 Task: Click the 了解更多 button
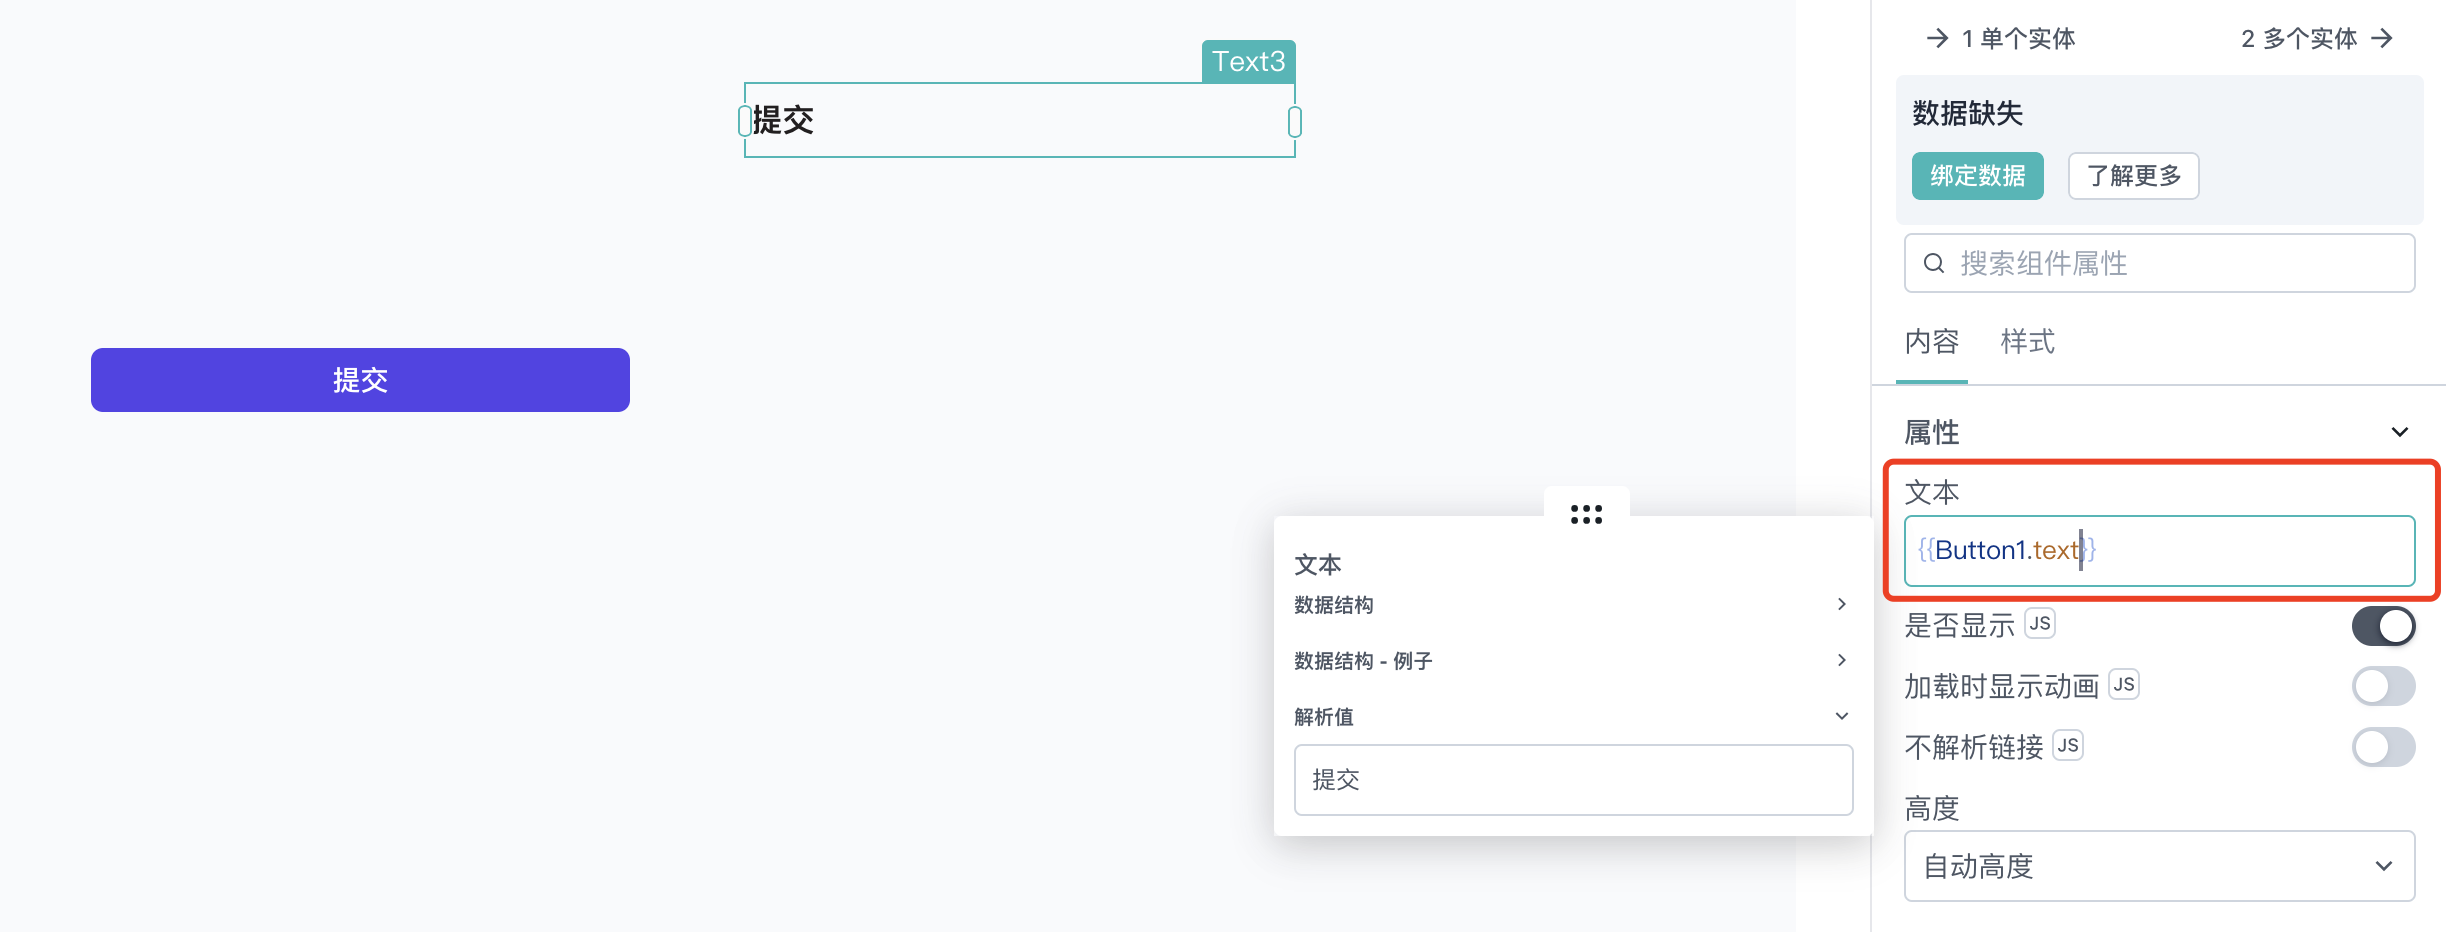[2133, 176]
